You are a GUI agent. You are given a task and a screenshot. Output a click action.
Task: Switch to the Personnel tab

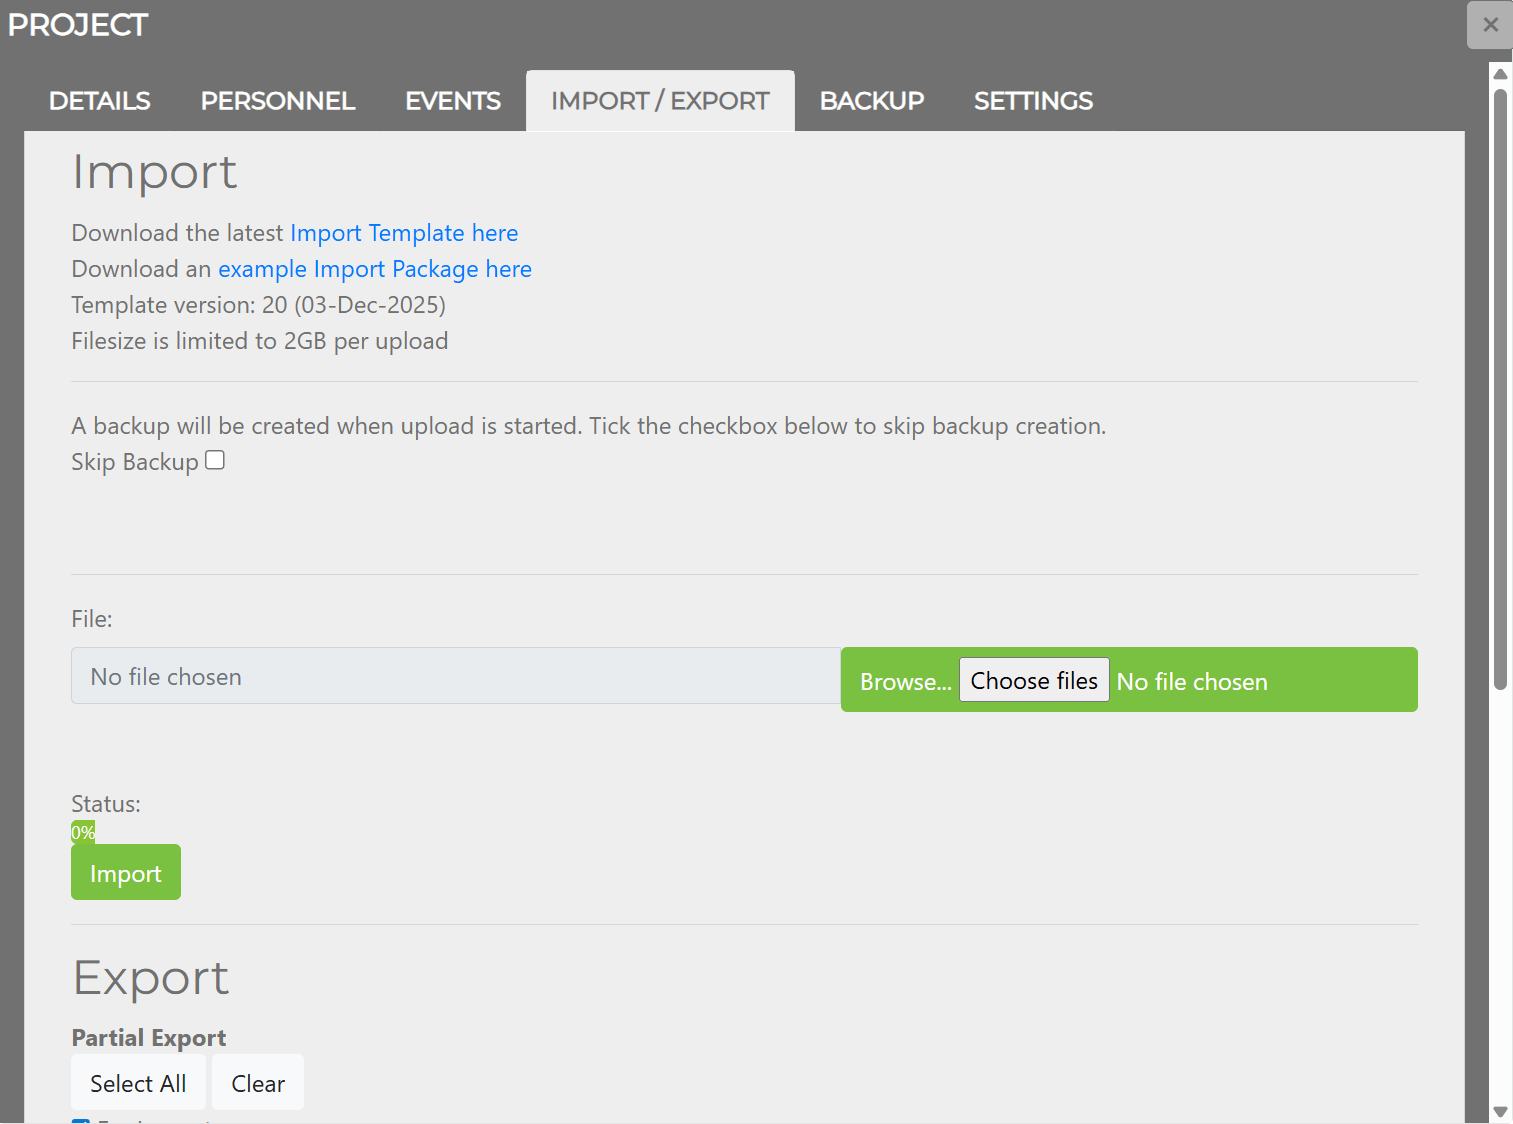[x=278, y=101]
